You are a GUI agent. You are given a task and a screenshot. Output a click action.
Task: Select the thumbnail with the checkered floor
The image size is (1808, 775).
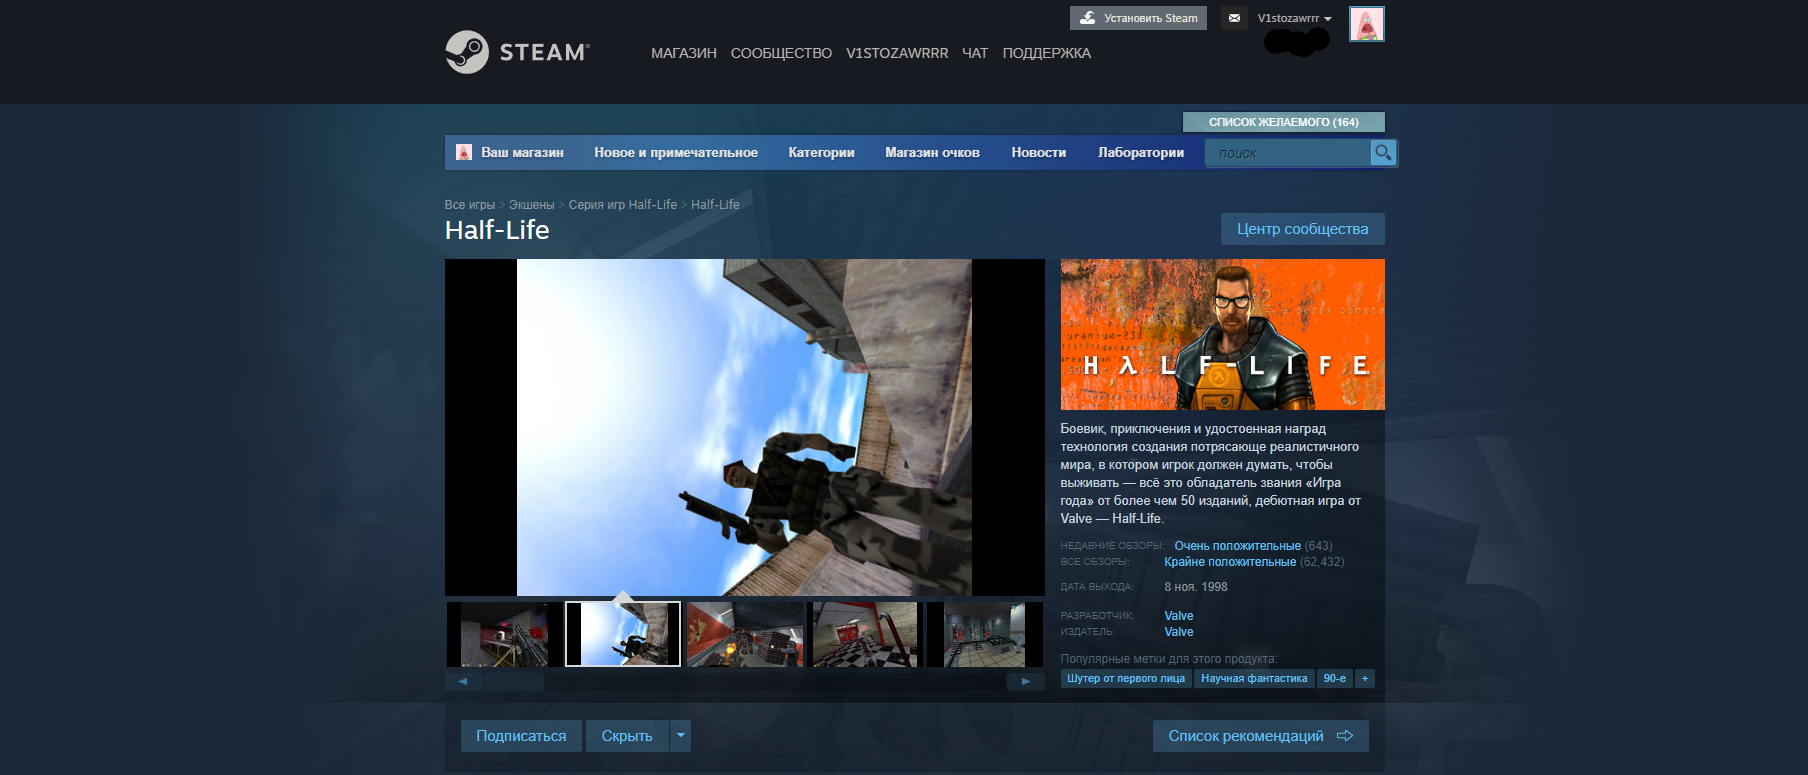865,634
